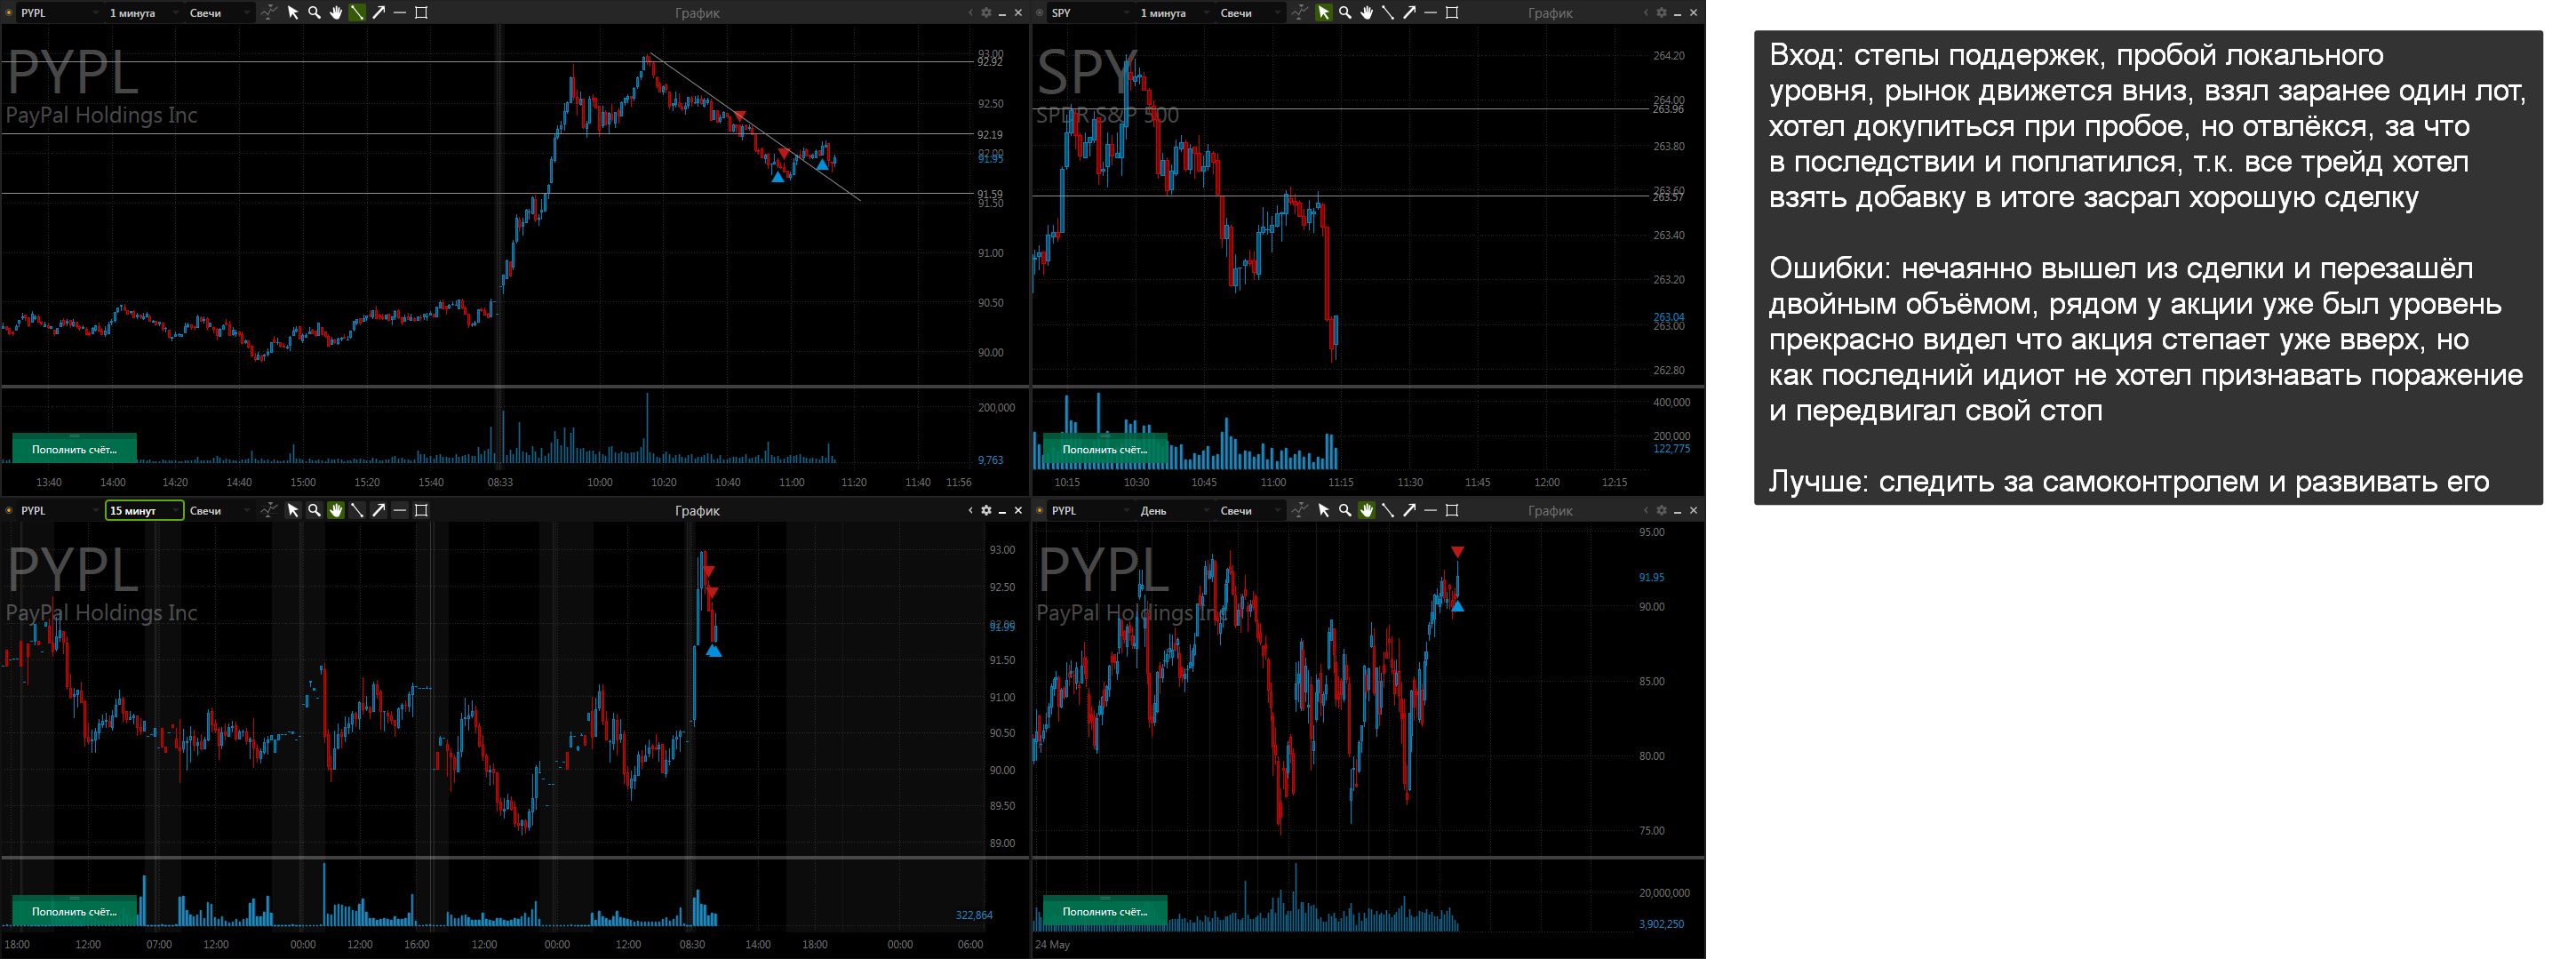The width and height of the screenshot is (2576, 959).
Task: Select hand pan tool in PYPL 15-minute chart
Action: click(336, 510)
